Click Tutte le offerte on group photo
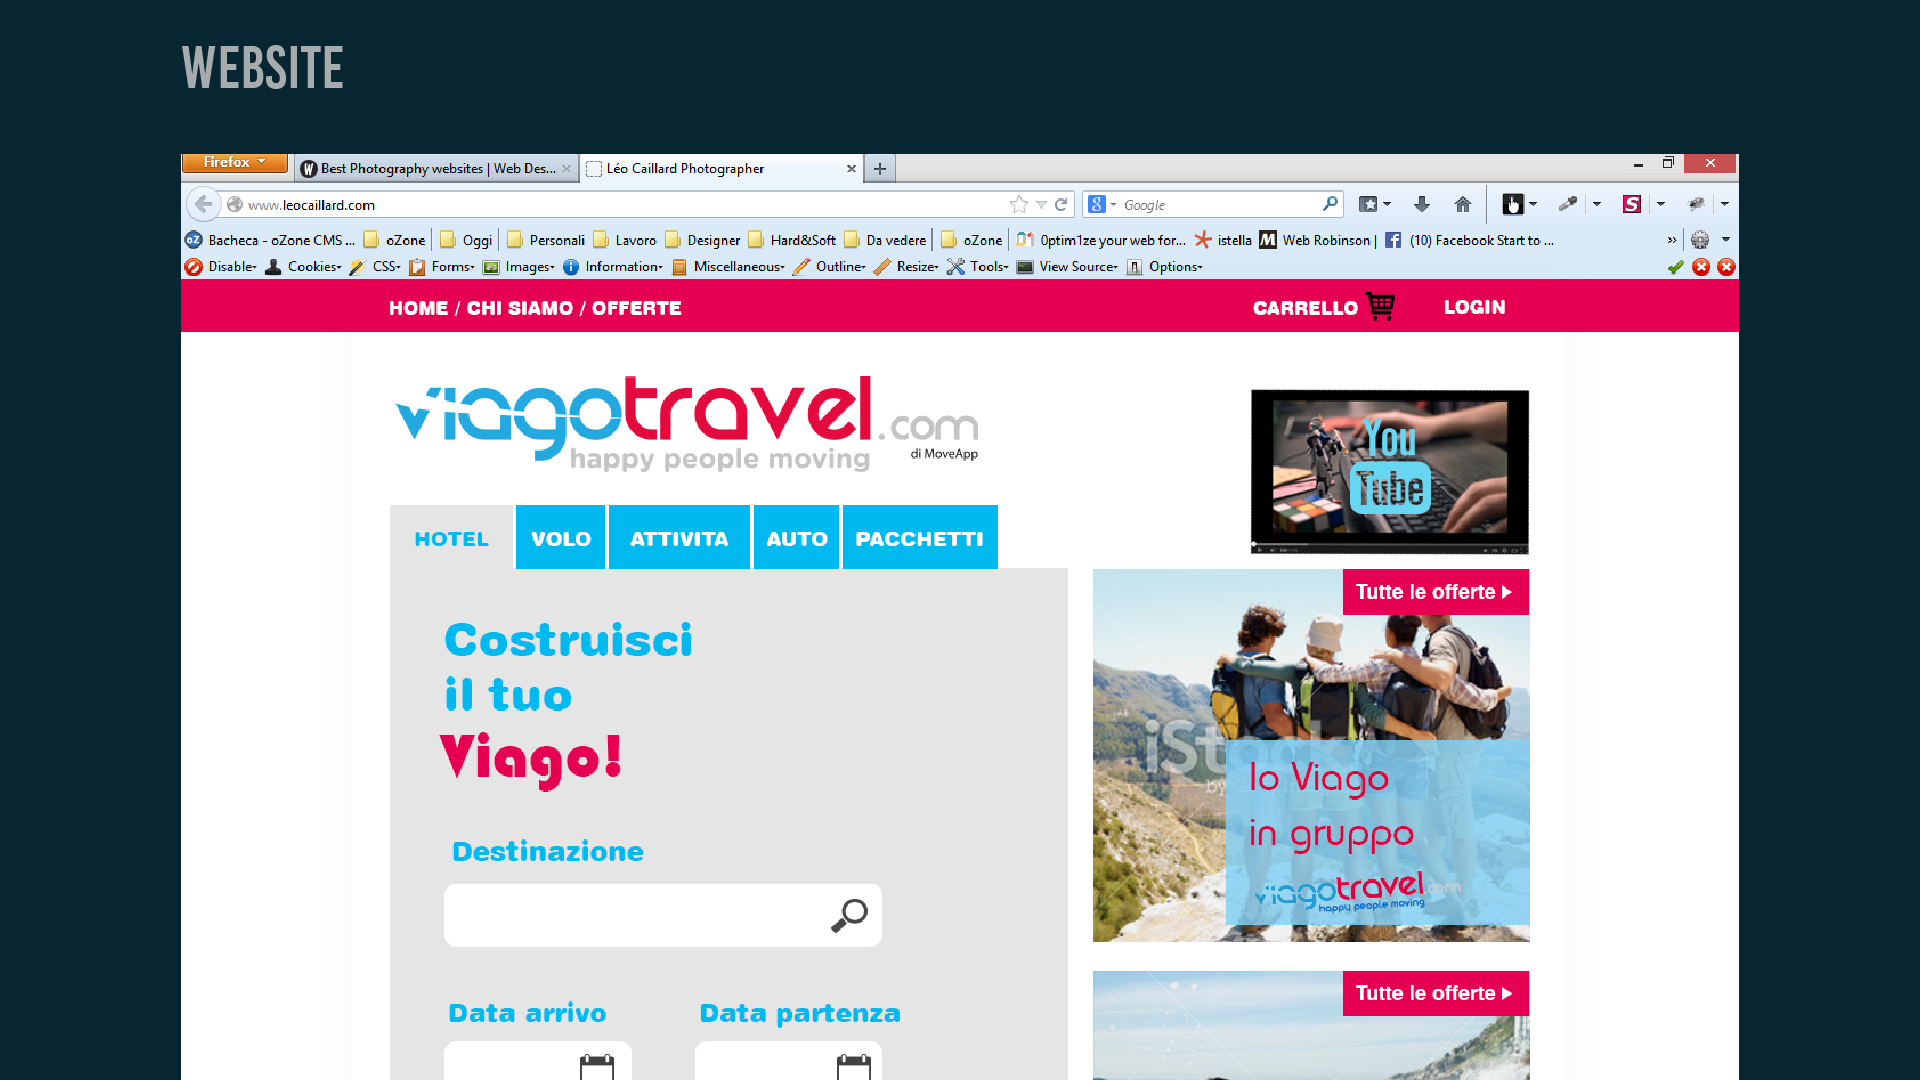This screenshot has height=1080, width=1920. [1435, 592]
